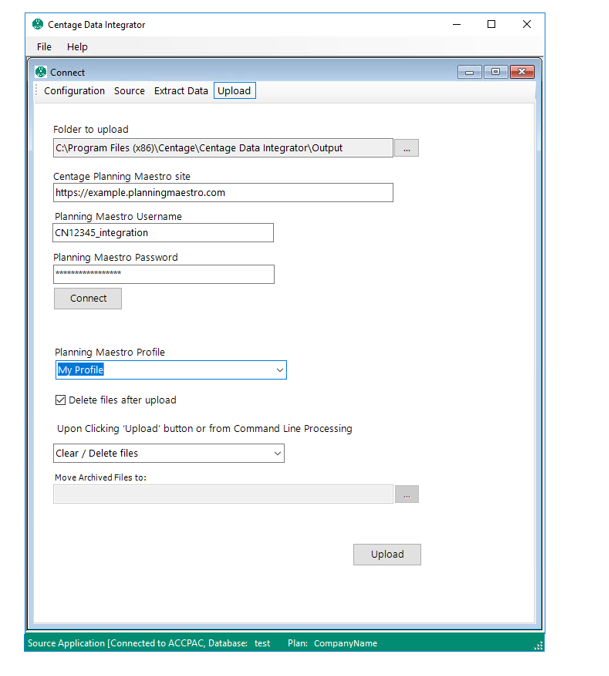Restore the inner Connect window
This screenshot has height=676, width=609.
click(x=496, y=72)
